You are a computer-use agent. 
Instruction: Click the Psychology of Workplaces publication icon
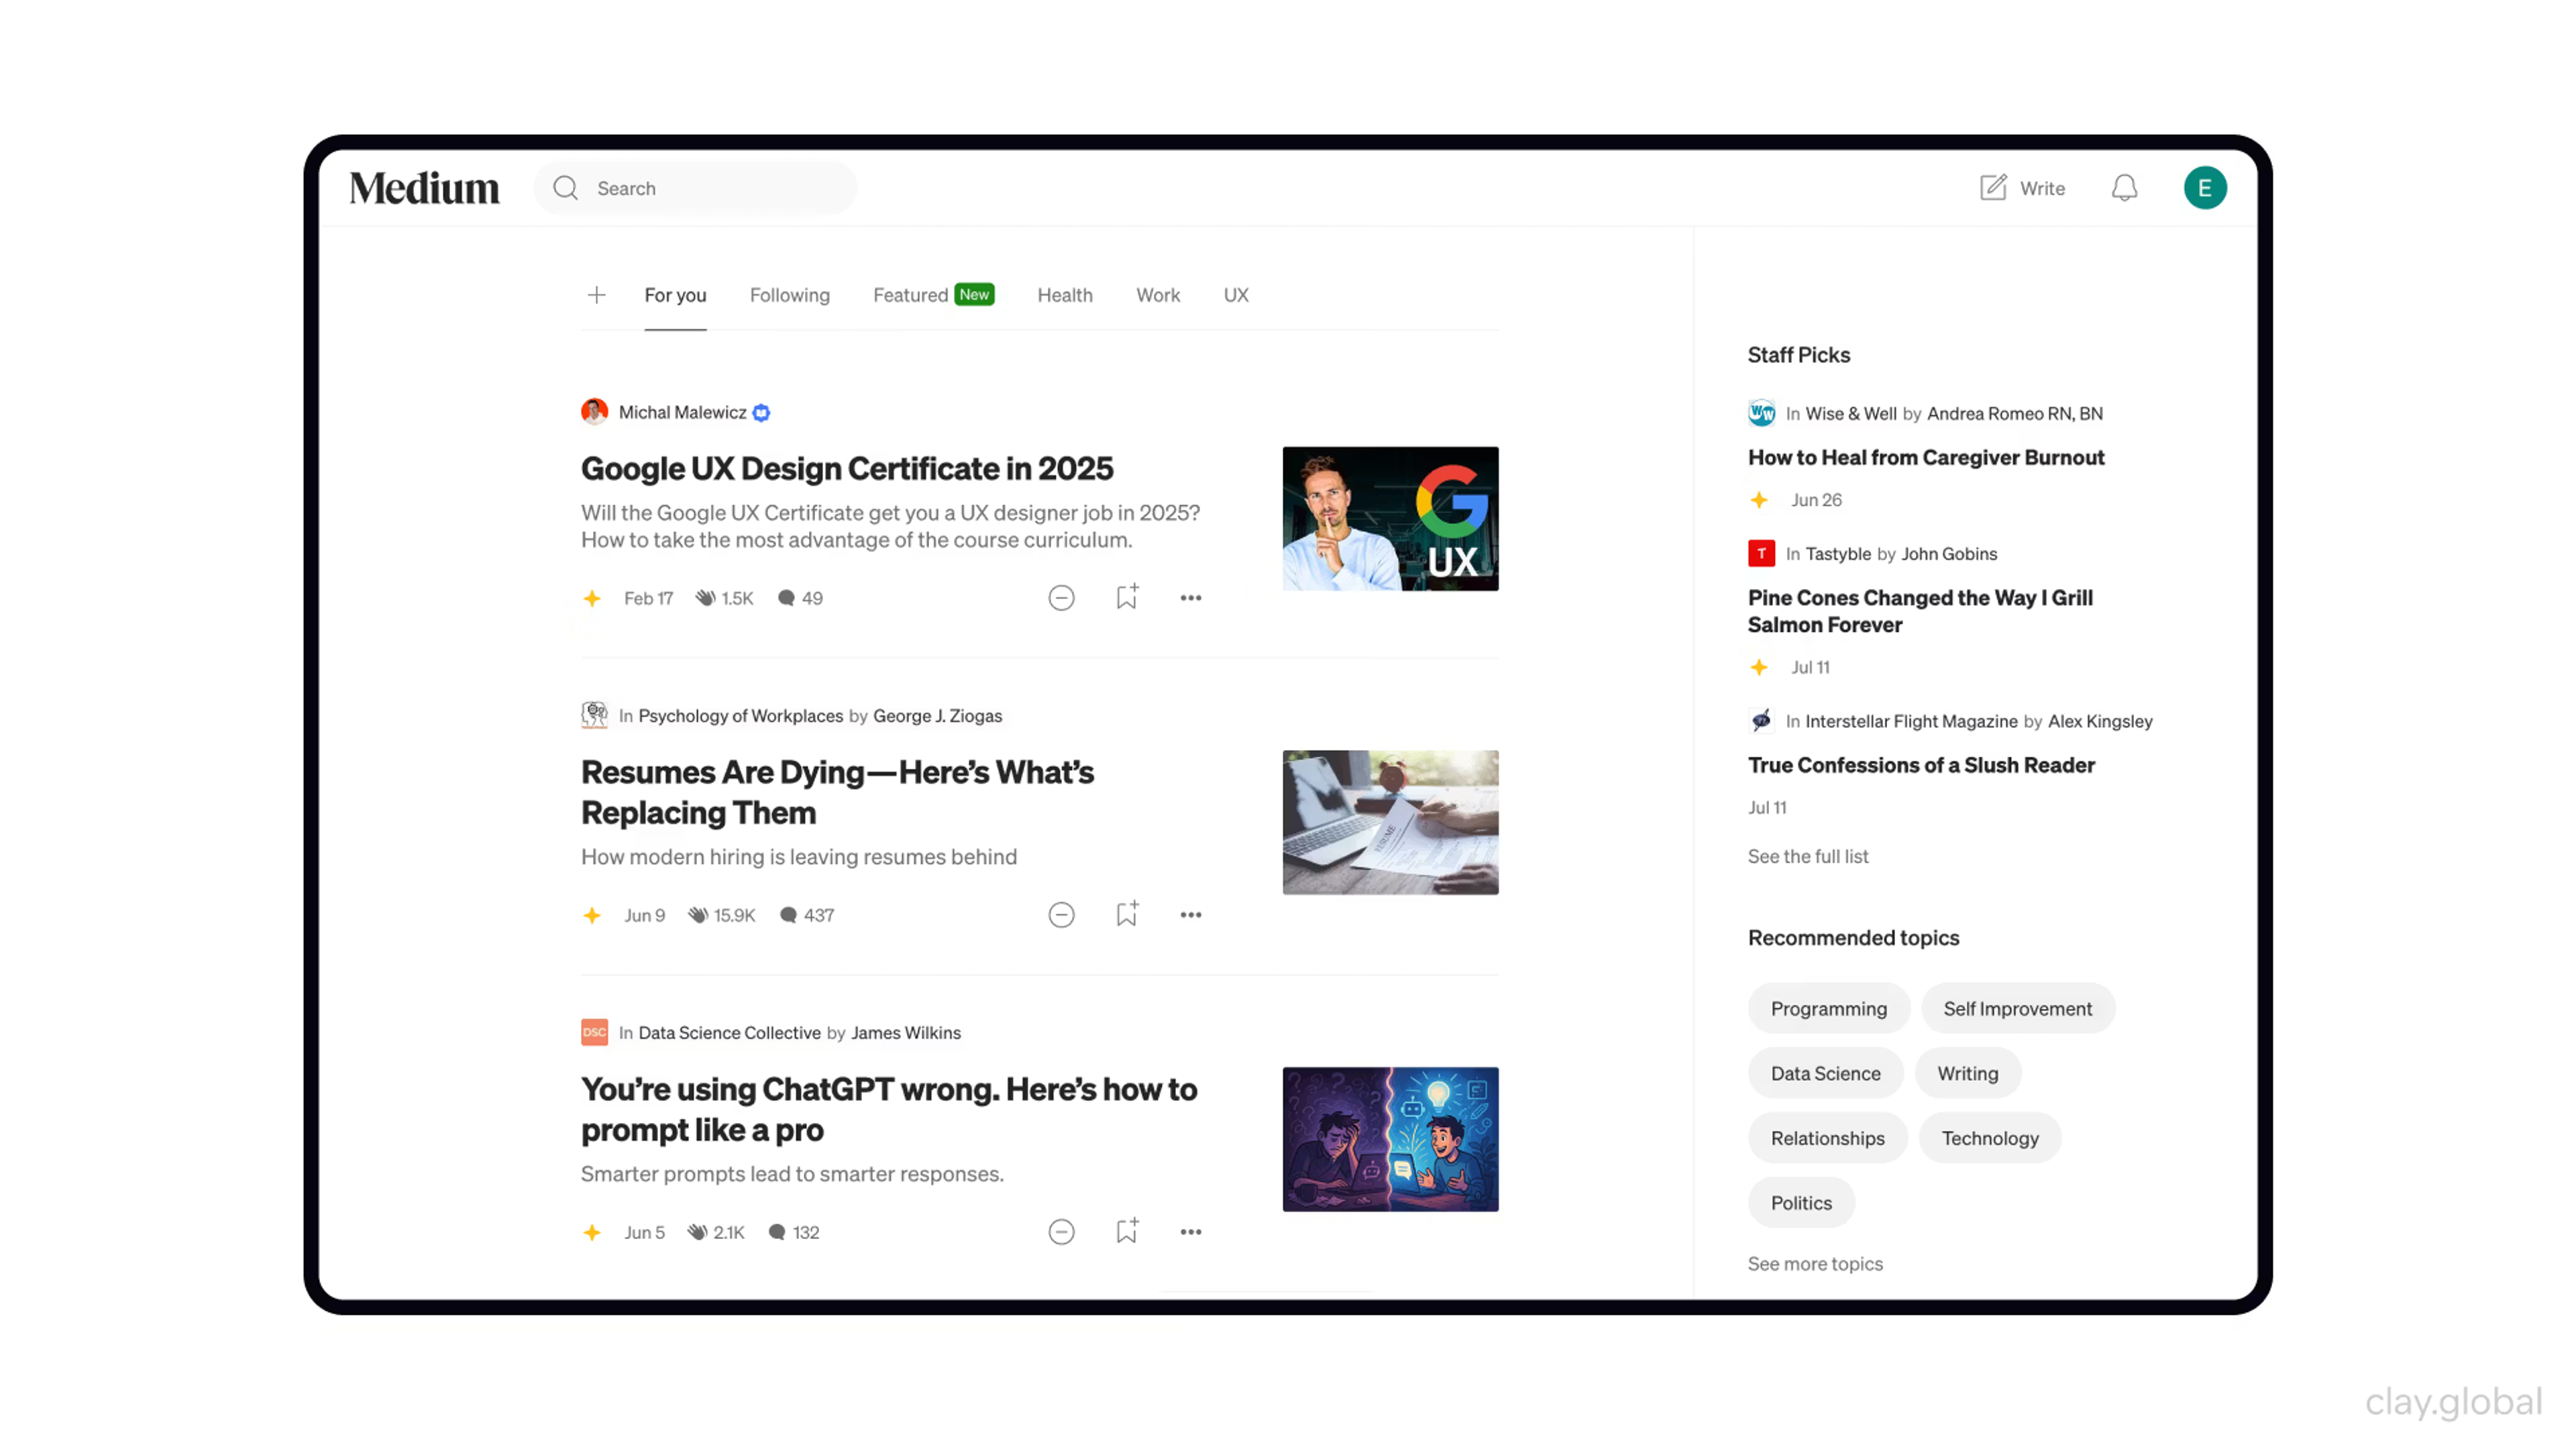(x=594, y=715)
